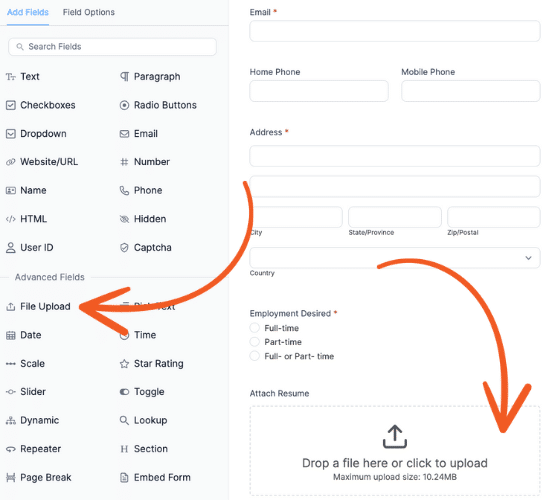This screenshot has height=500, width=552.
Task: Insert a Page Break field
Action: point(39,477)
